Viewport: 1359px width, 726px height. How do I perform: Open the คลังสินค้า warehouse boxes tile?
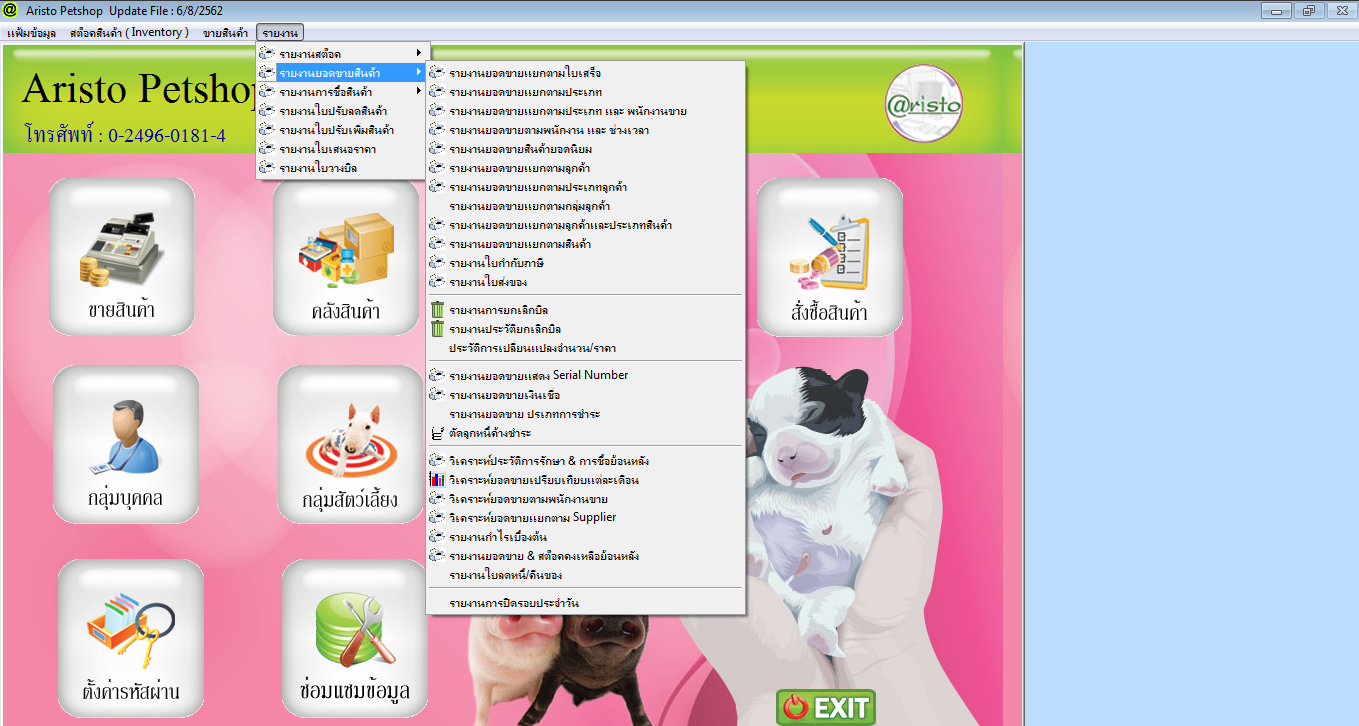(345, 256)
